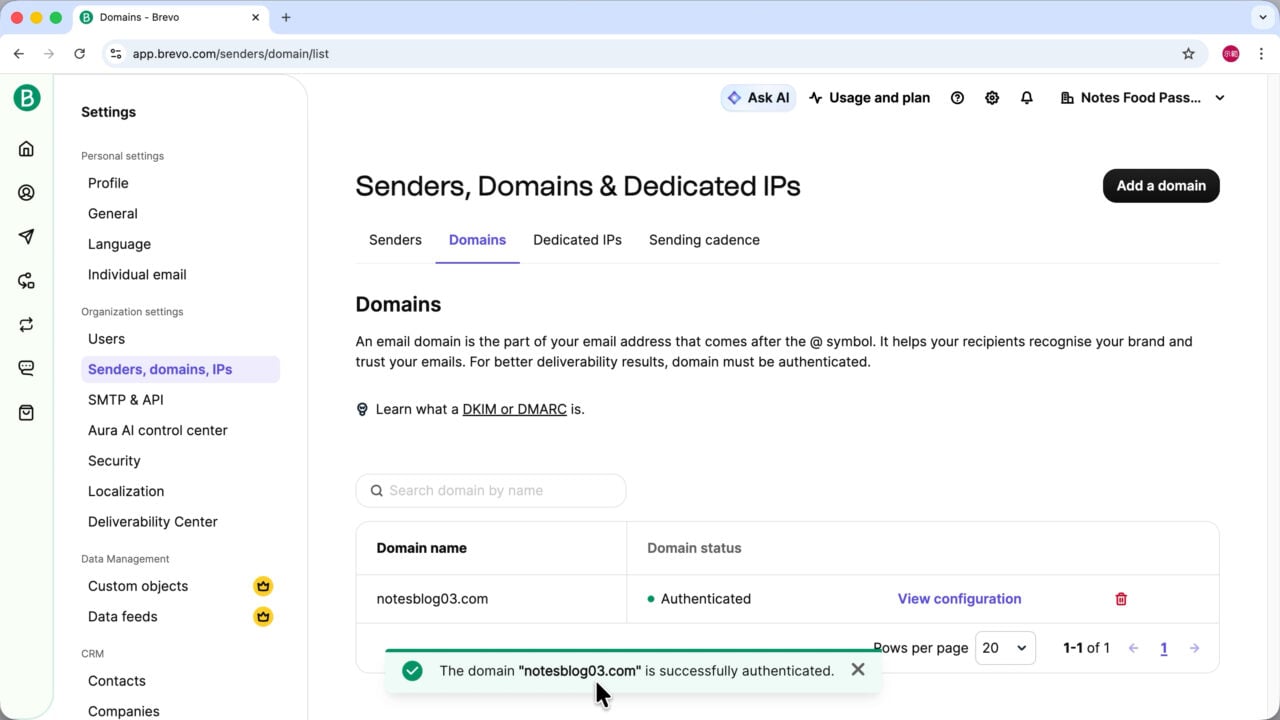Open the Automations icon in left rail
The height and width of the screenshot is (720, 1280).
(x=27, y=281)
